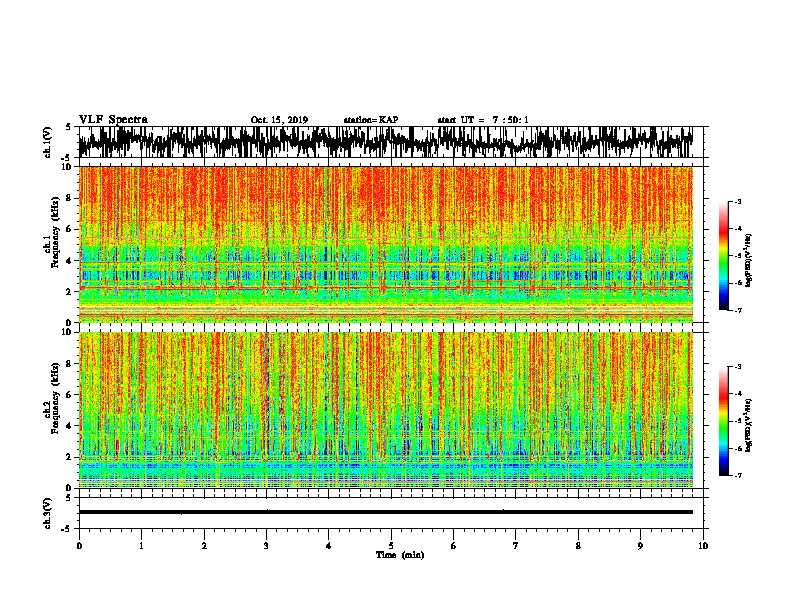Click time axis tick label "6"
792x612 pixels.
(x=454, y=546)
